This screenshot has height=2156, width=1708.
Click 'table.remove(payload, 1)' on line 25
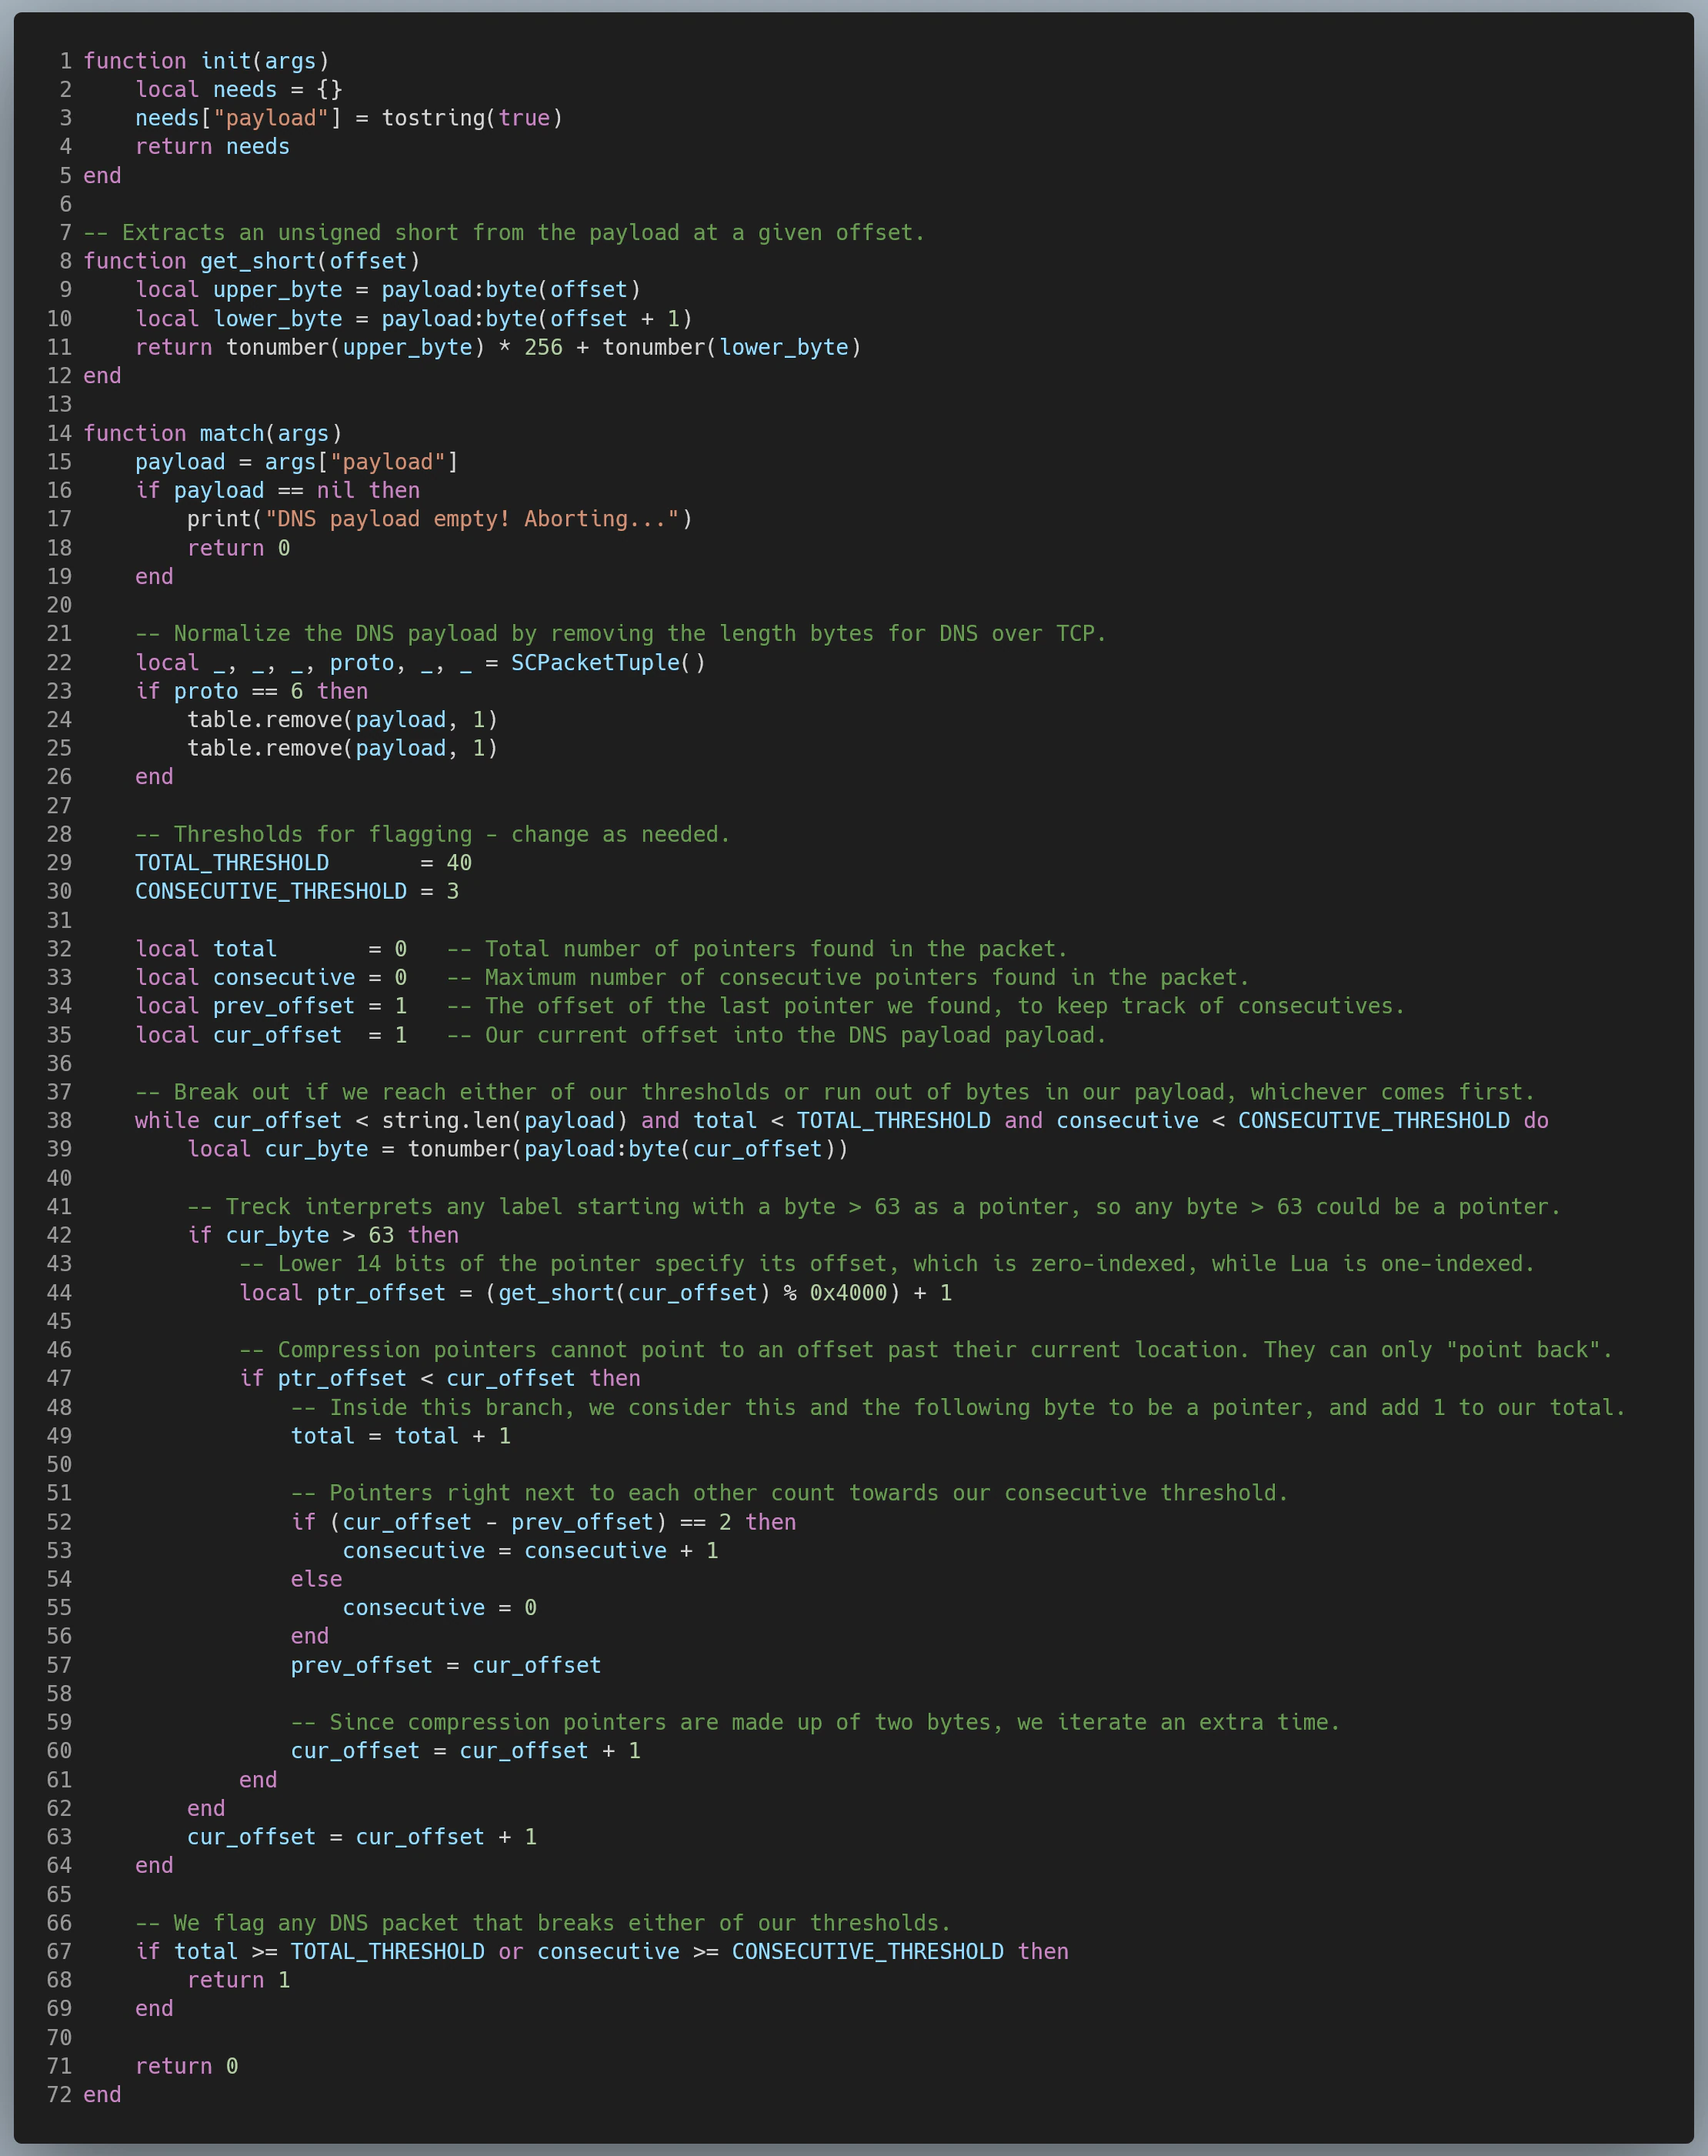coord(343,749)
